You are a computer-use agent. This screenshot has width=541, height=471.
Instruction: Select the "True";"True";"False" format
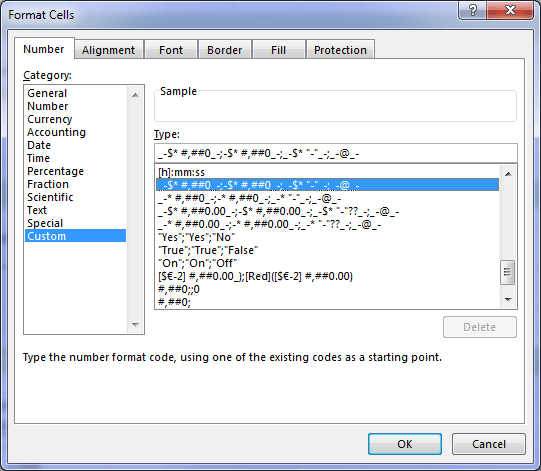click(x=327, y=250)
